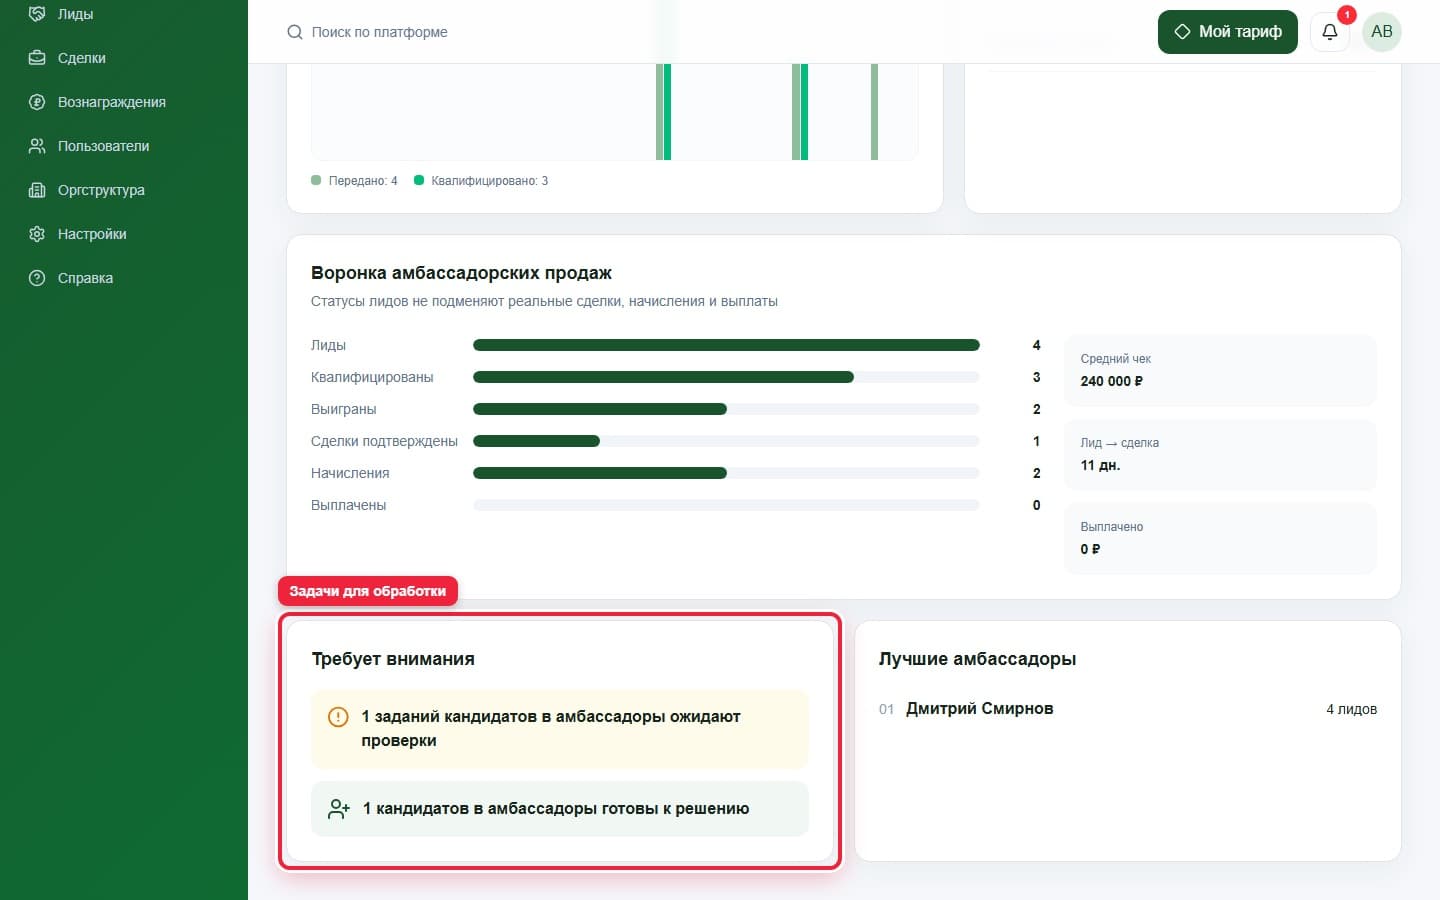Screen dimensions: 1440x900
Task: Open the Настройки section
Action: click(124, 234)
